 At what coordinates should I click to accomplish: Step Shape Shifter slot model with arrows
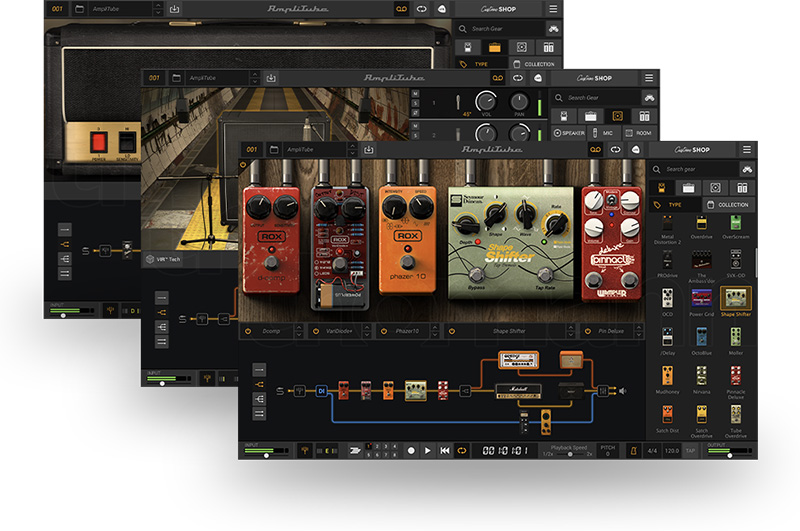(x=571, y=331)
